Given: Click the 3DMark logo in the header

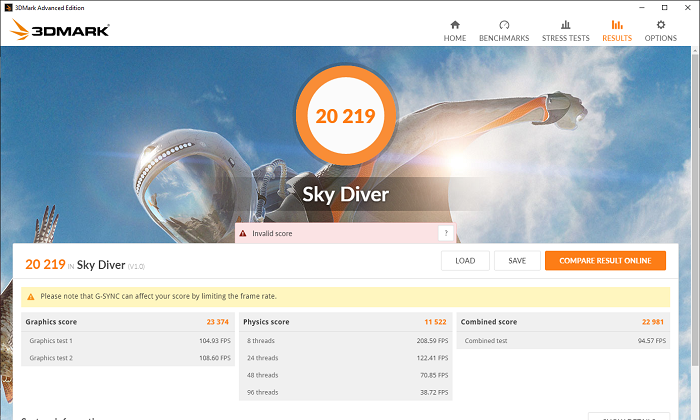Looking at the screenshot, I should [62, 30].
